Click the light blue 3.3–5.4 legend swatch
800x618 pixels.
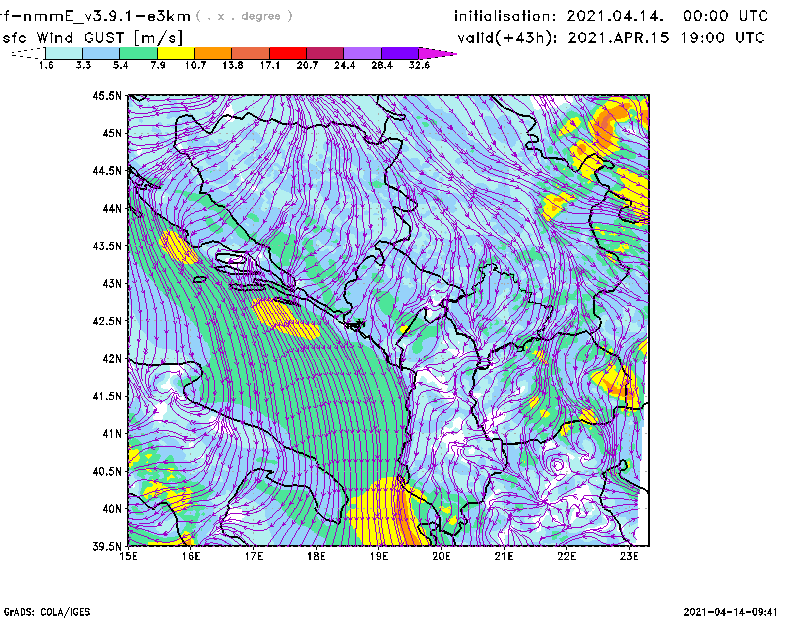101,53
